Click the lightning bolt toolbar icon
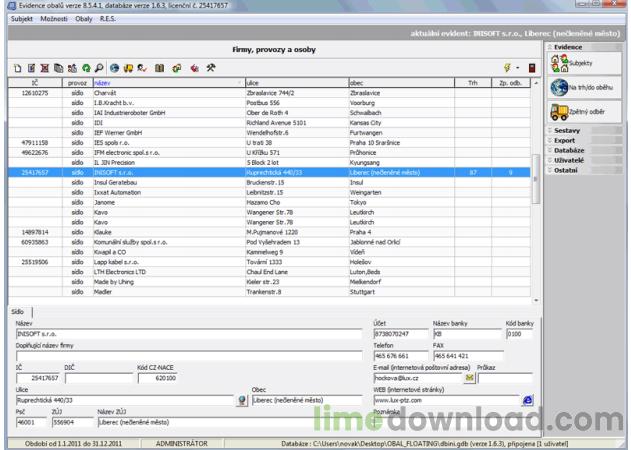The image size is (631, 450). (x=507, y=68)
